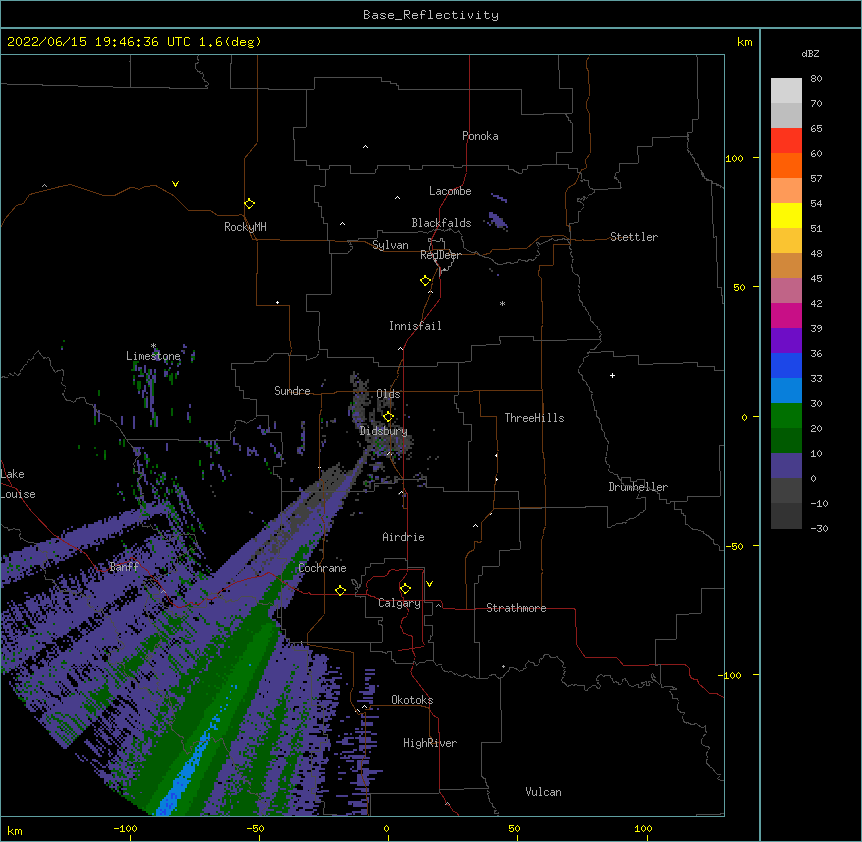The image size is (862, 842).
Task: Select the Olds label
Action: 388,394
